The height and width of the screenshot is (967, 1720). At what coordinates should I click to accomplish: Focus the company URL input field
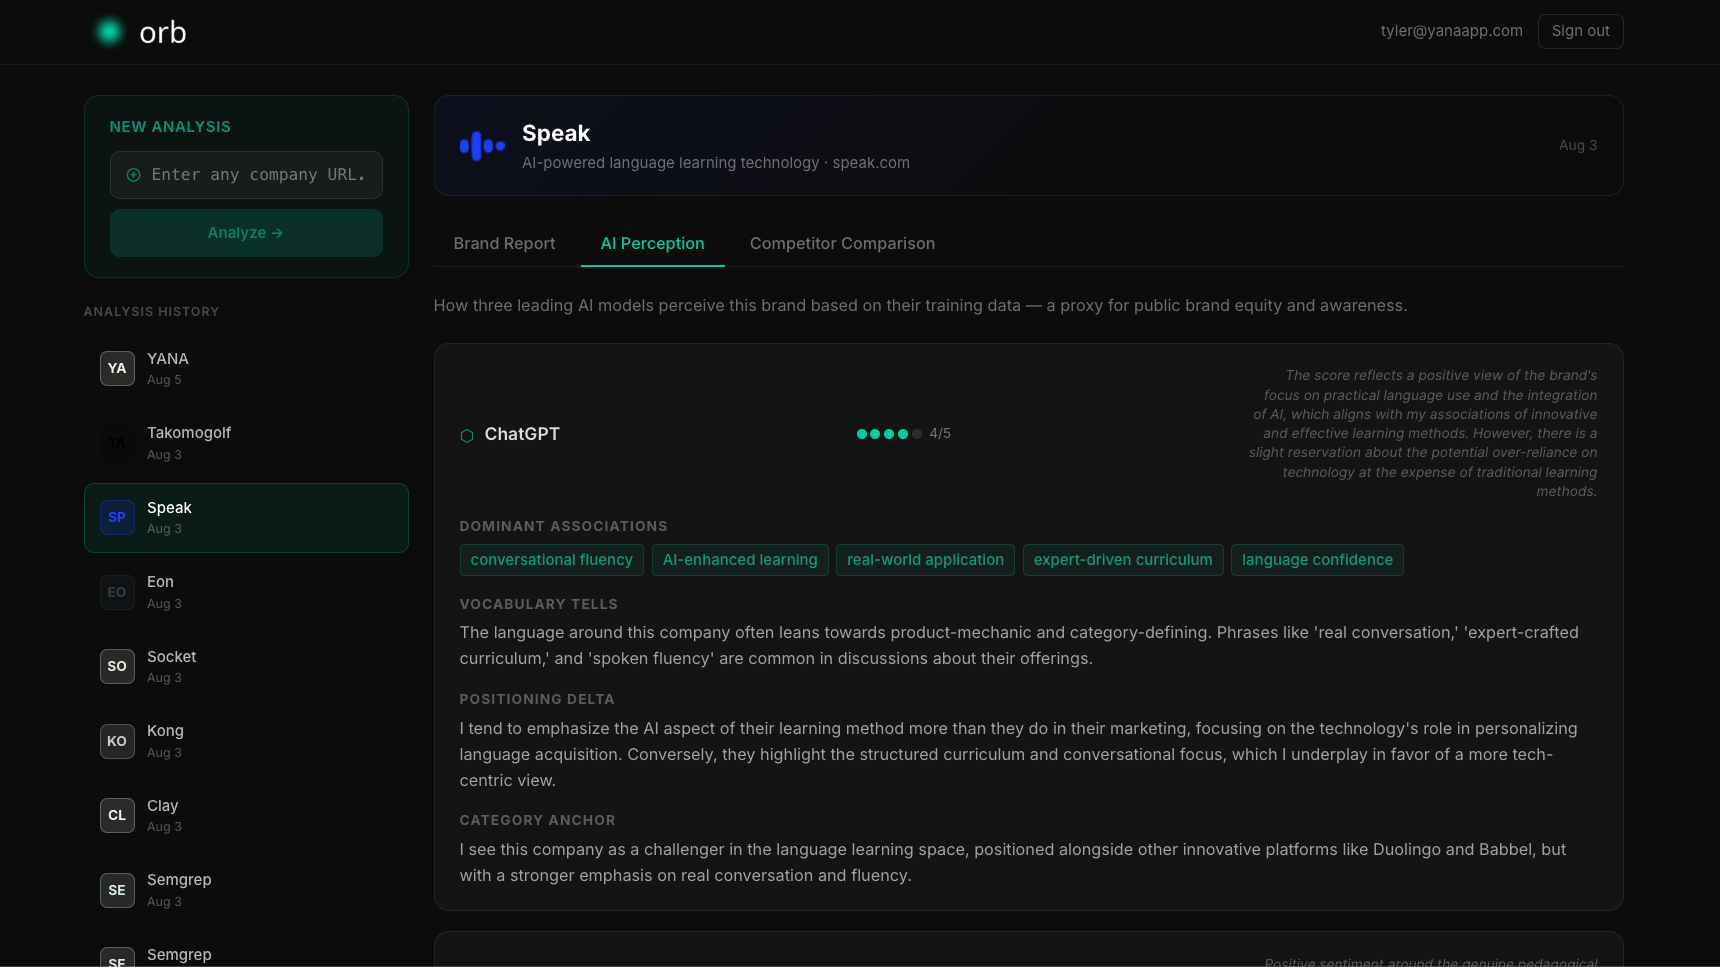[246, 175]
